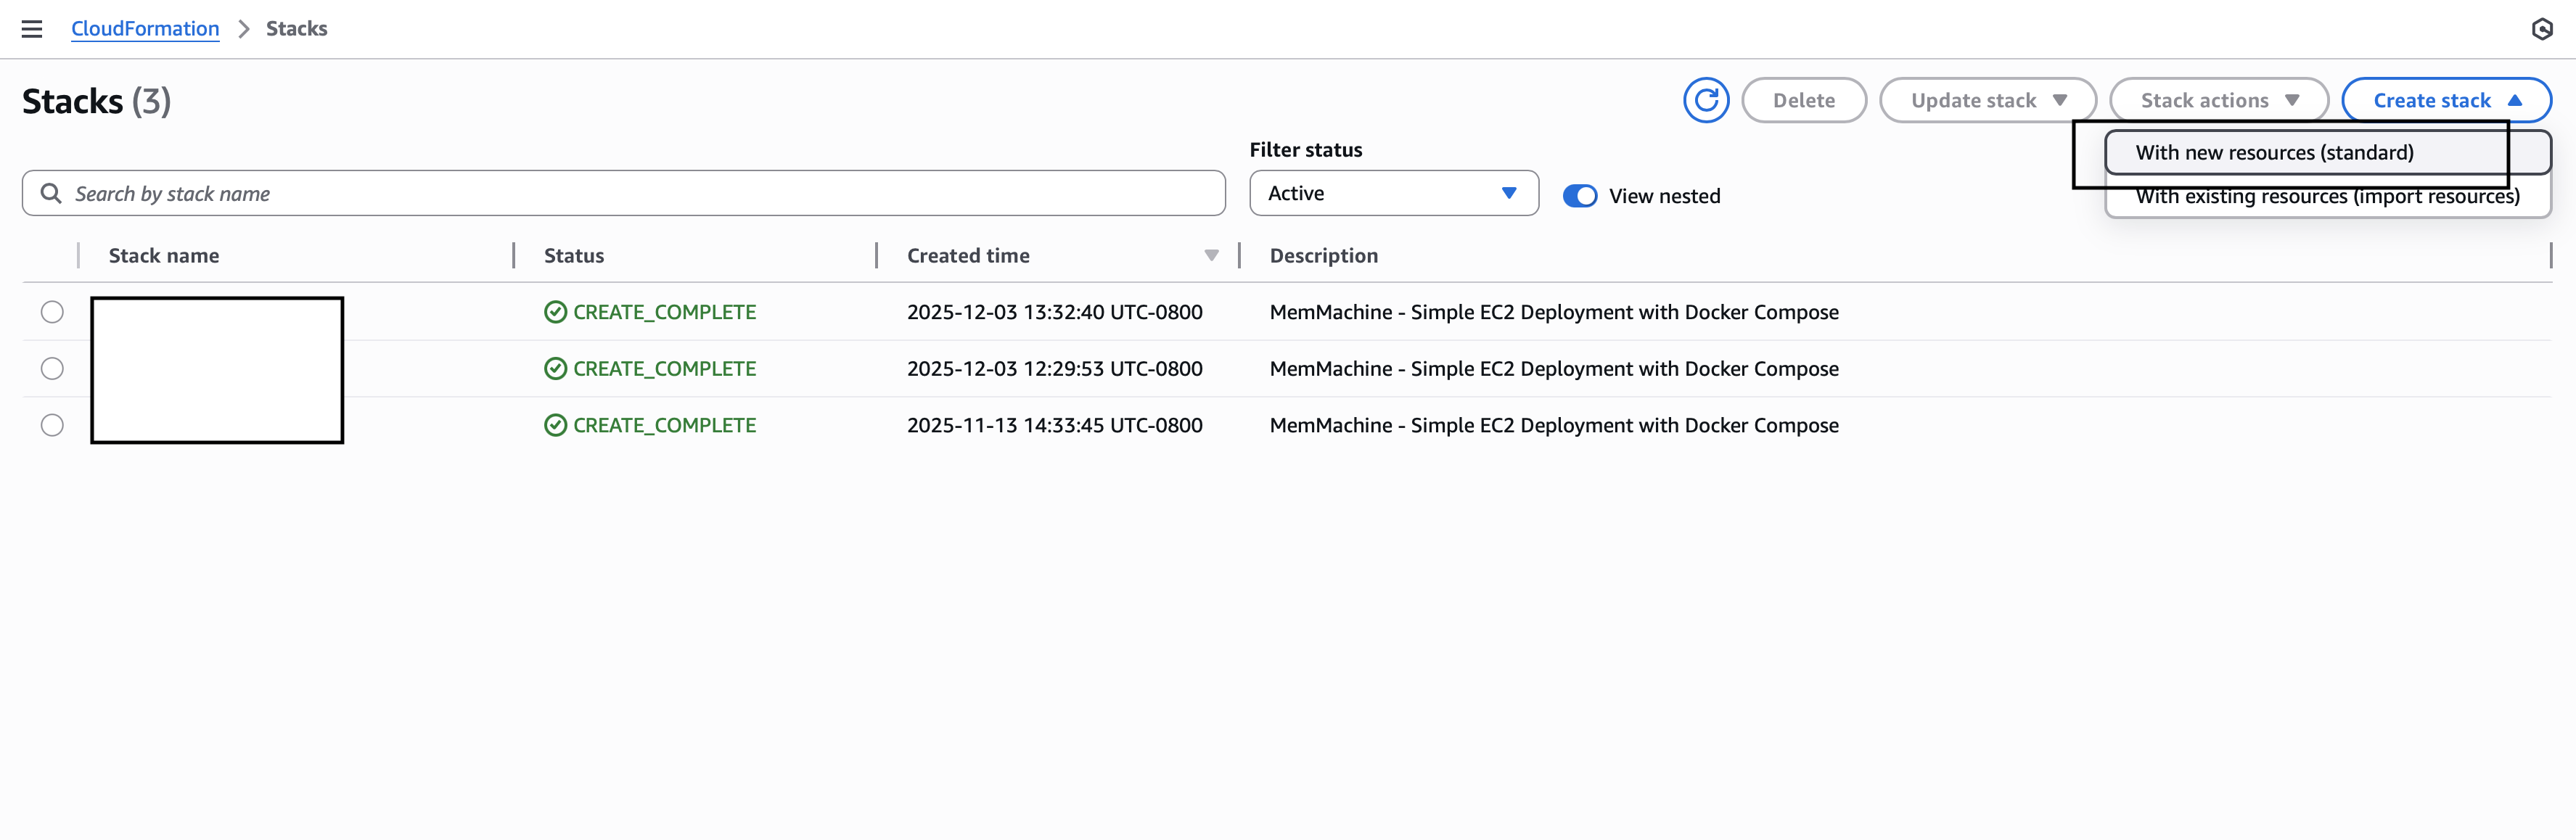Open the Filter status Active dropdown
Image resolution: width=2576 pixels, height=840 pixels.
[1393, 193]
